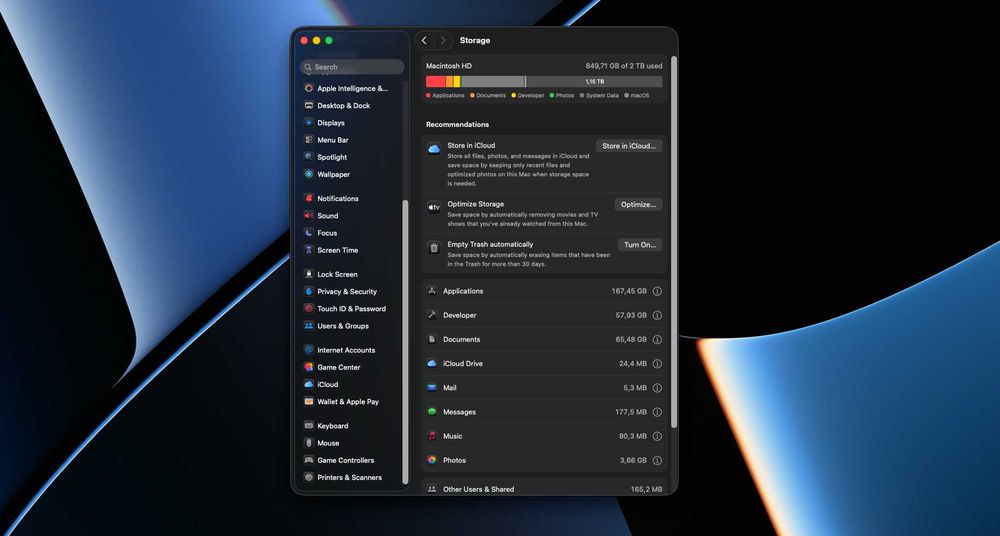
Task: Click the 1,15 TB free space label
Action: pos(595,82)
